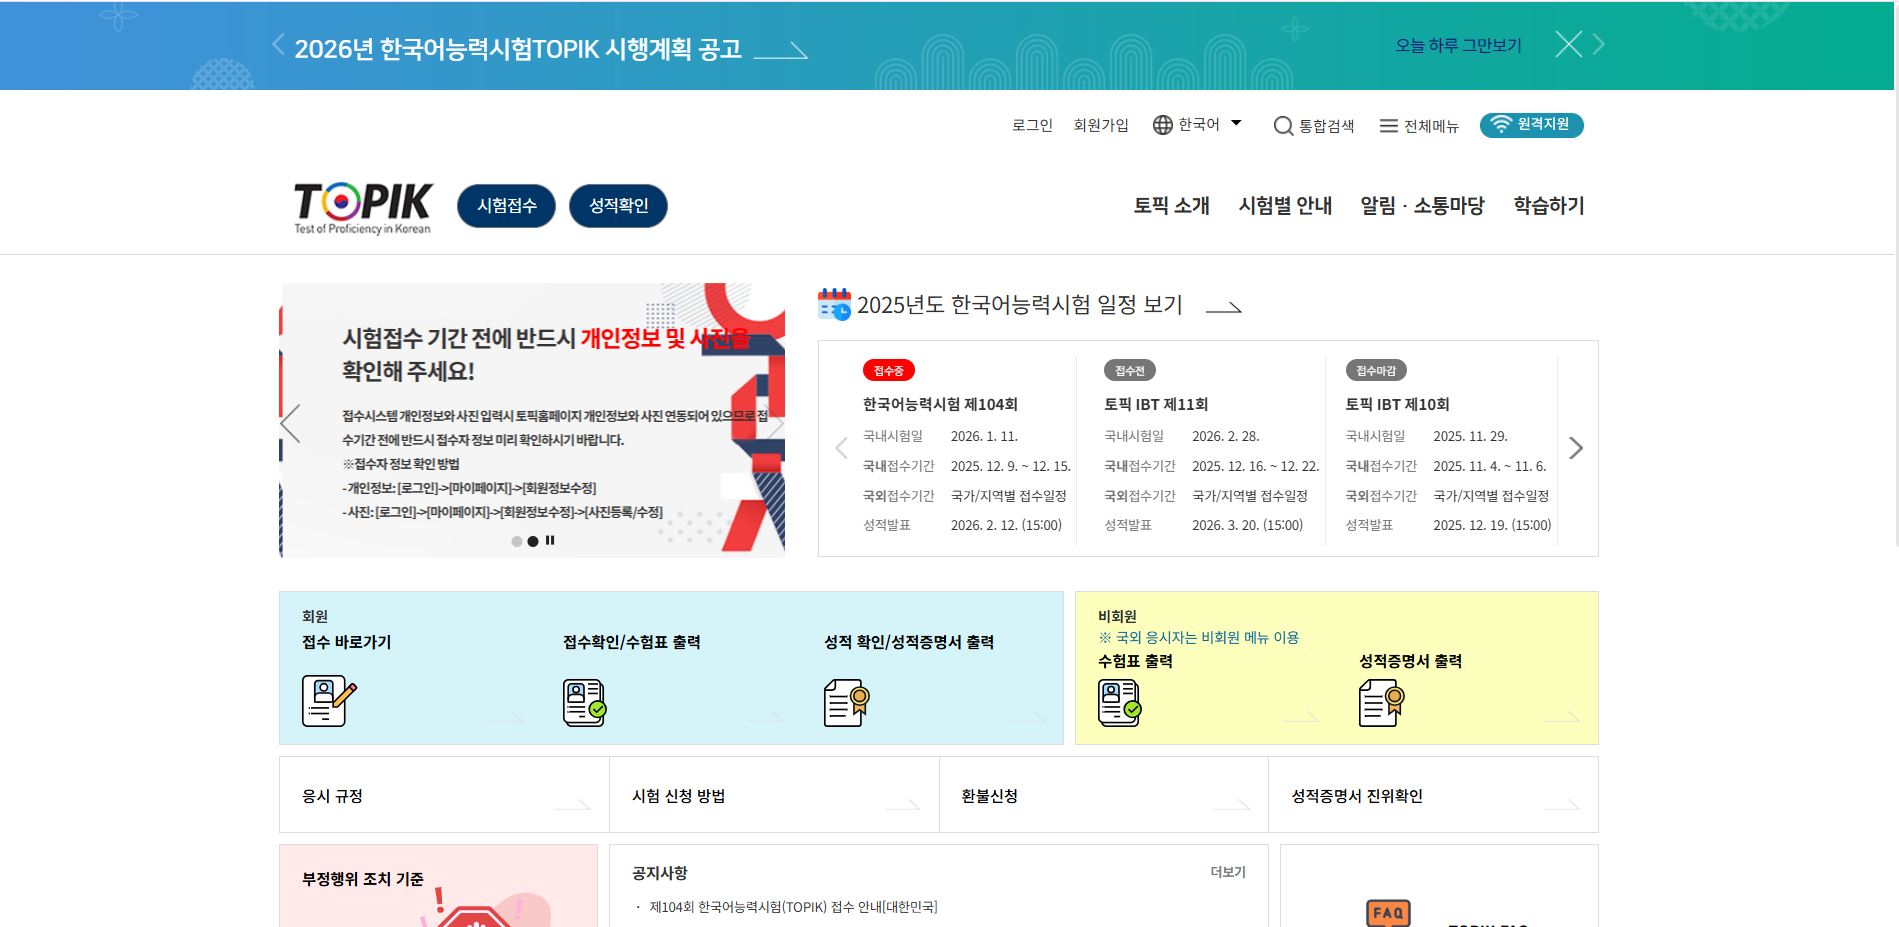Screen dimensions: 1899x927
Task: Open the 시험별 안내 menu
Action: [x=1285, y=205]
